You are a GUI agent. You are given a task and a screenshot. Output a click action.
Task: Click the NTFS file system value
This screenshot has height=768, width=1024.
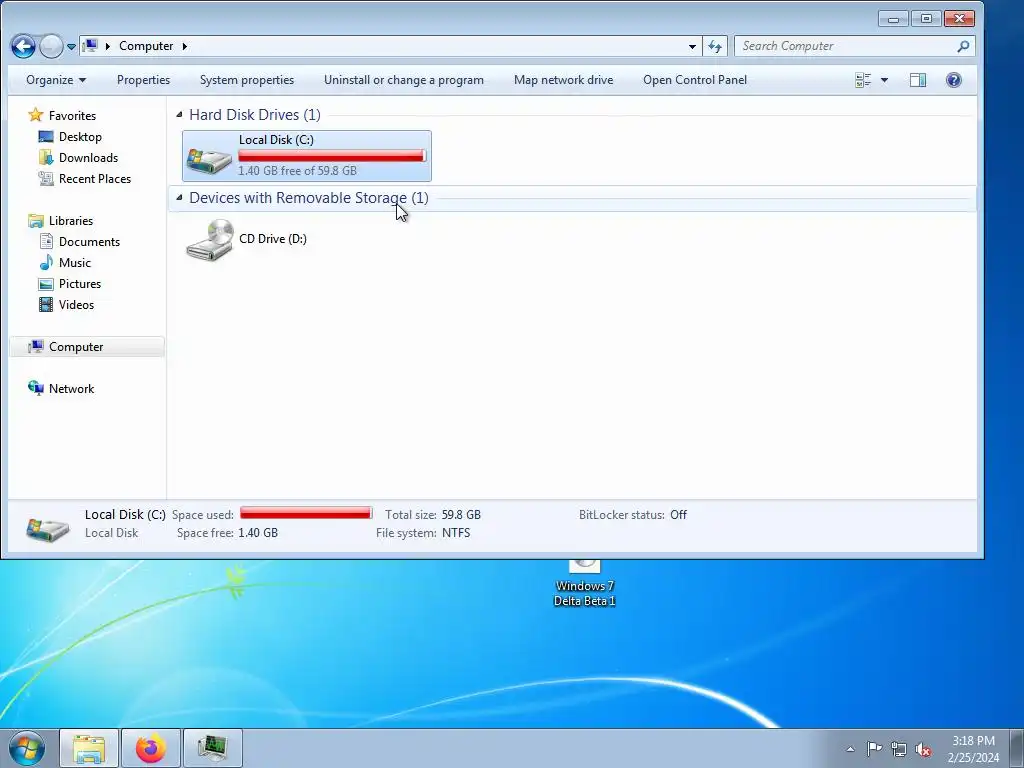[456, 533]
